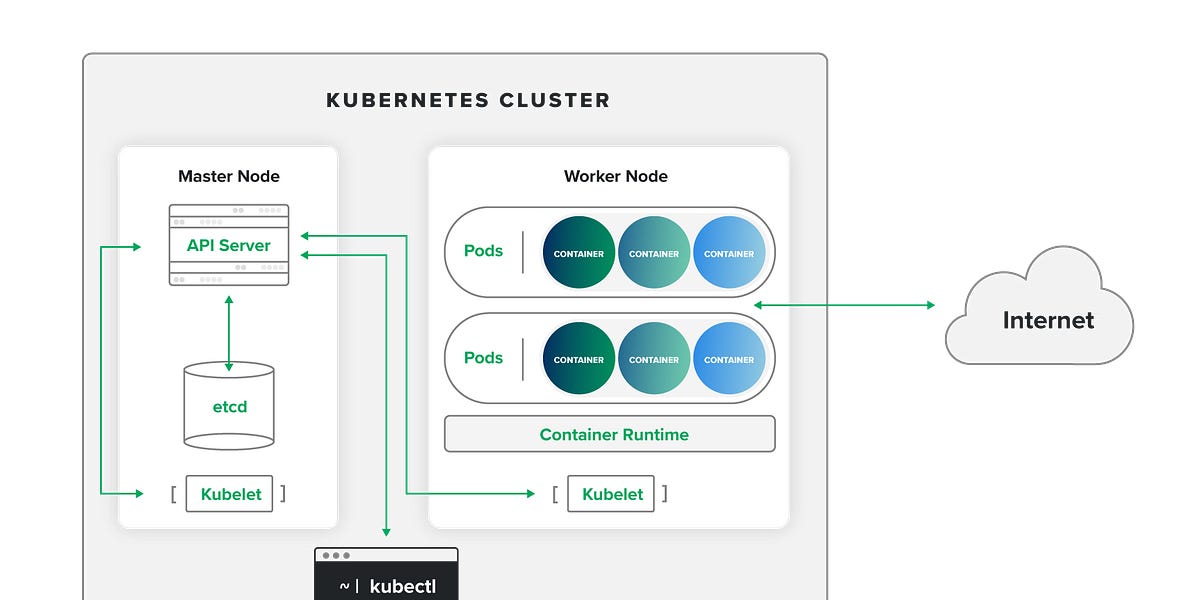Open the kubectl terminal window icon

(x=386, y=574)
